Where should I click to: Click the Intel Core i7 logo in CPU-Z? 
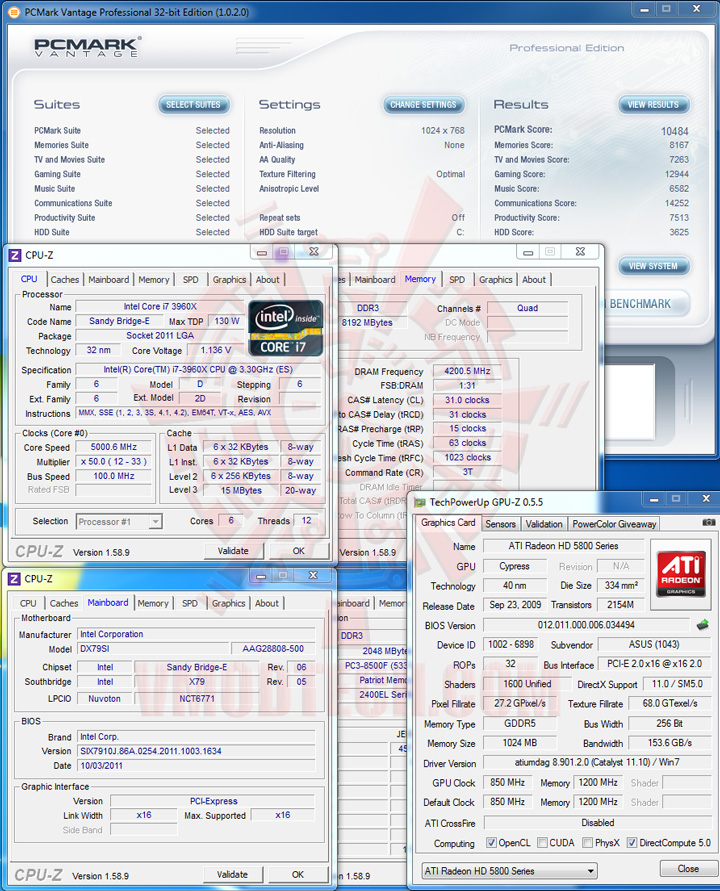click(285, 328)
